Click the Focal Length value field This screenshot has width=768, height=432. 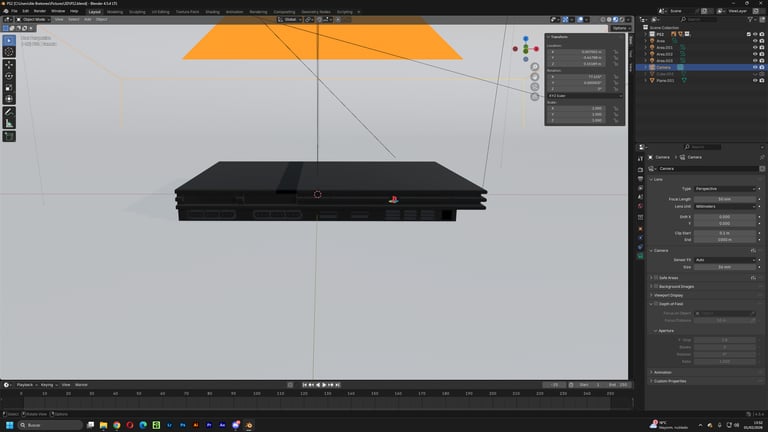(x=725, y=199)
